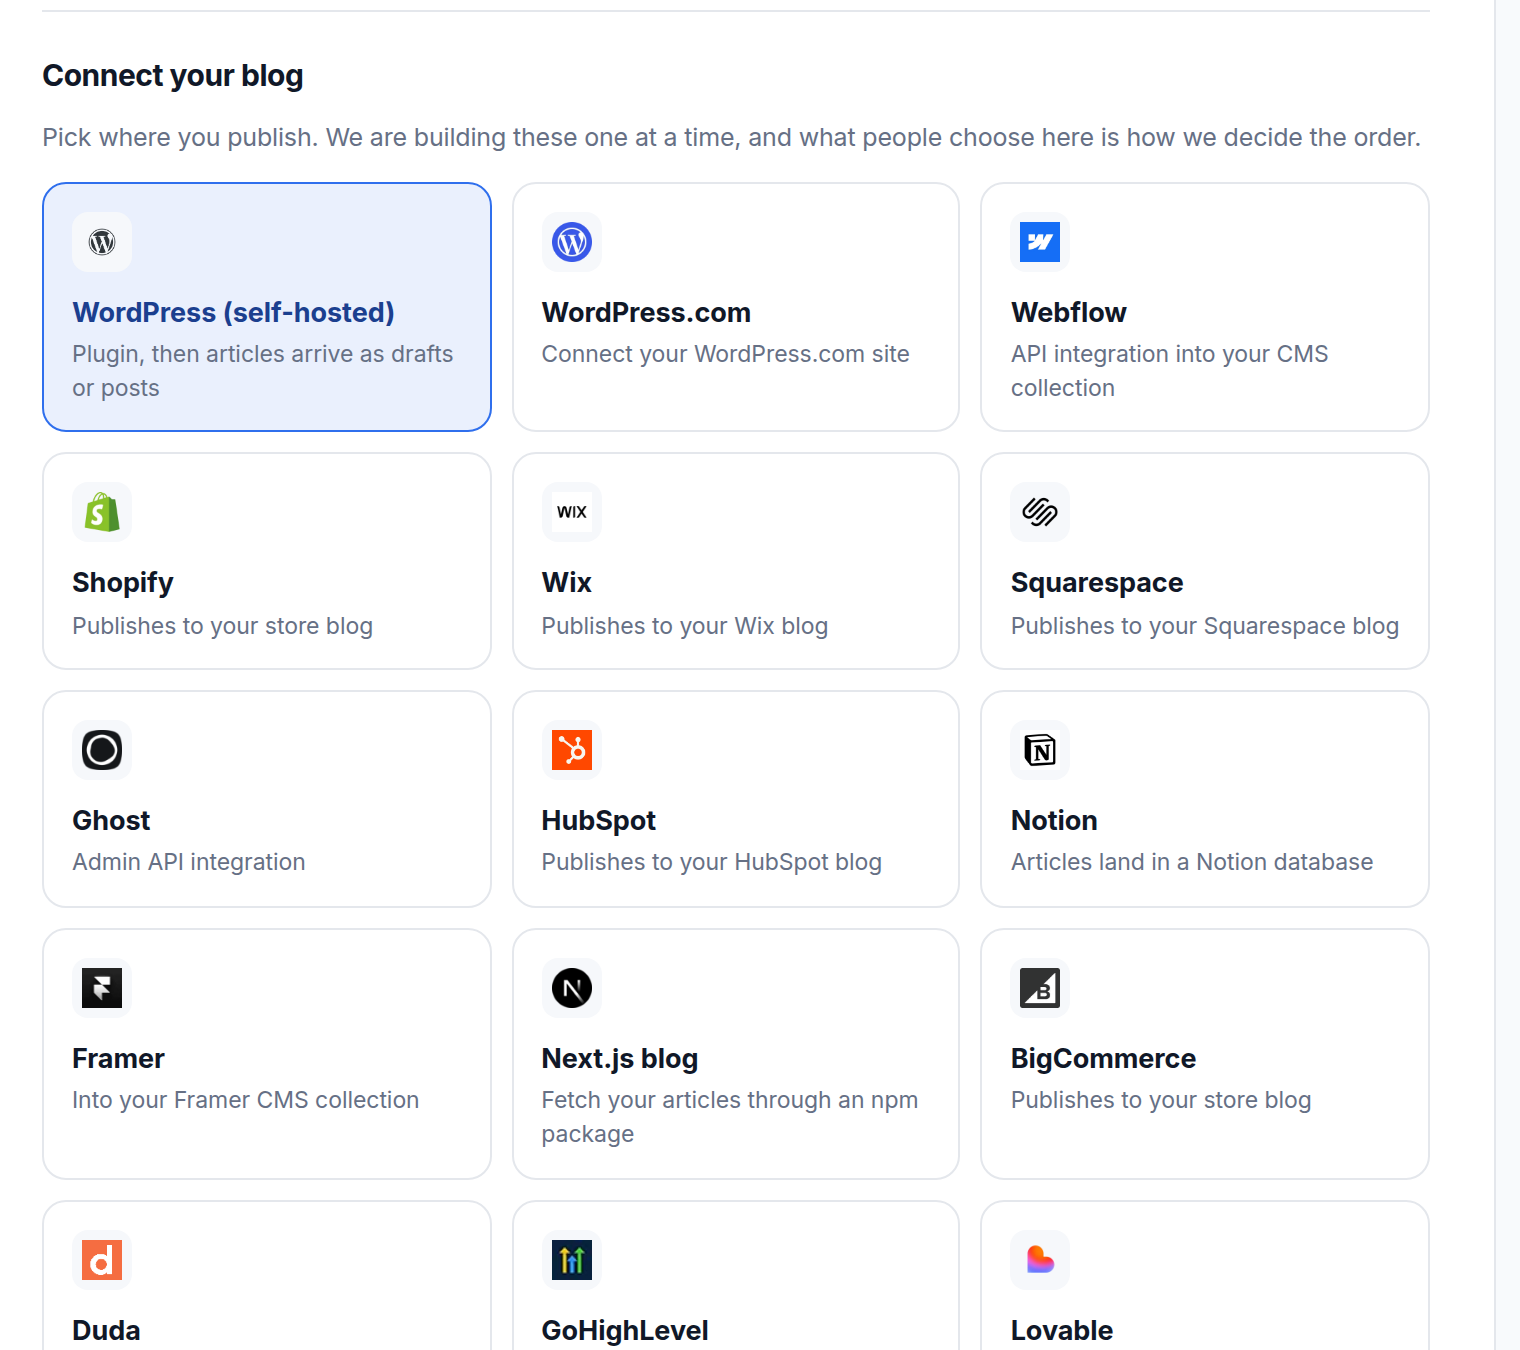
Task: Click the Notion logo icon
Action: click(x=1040, y=750)
